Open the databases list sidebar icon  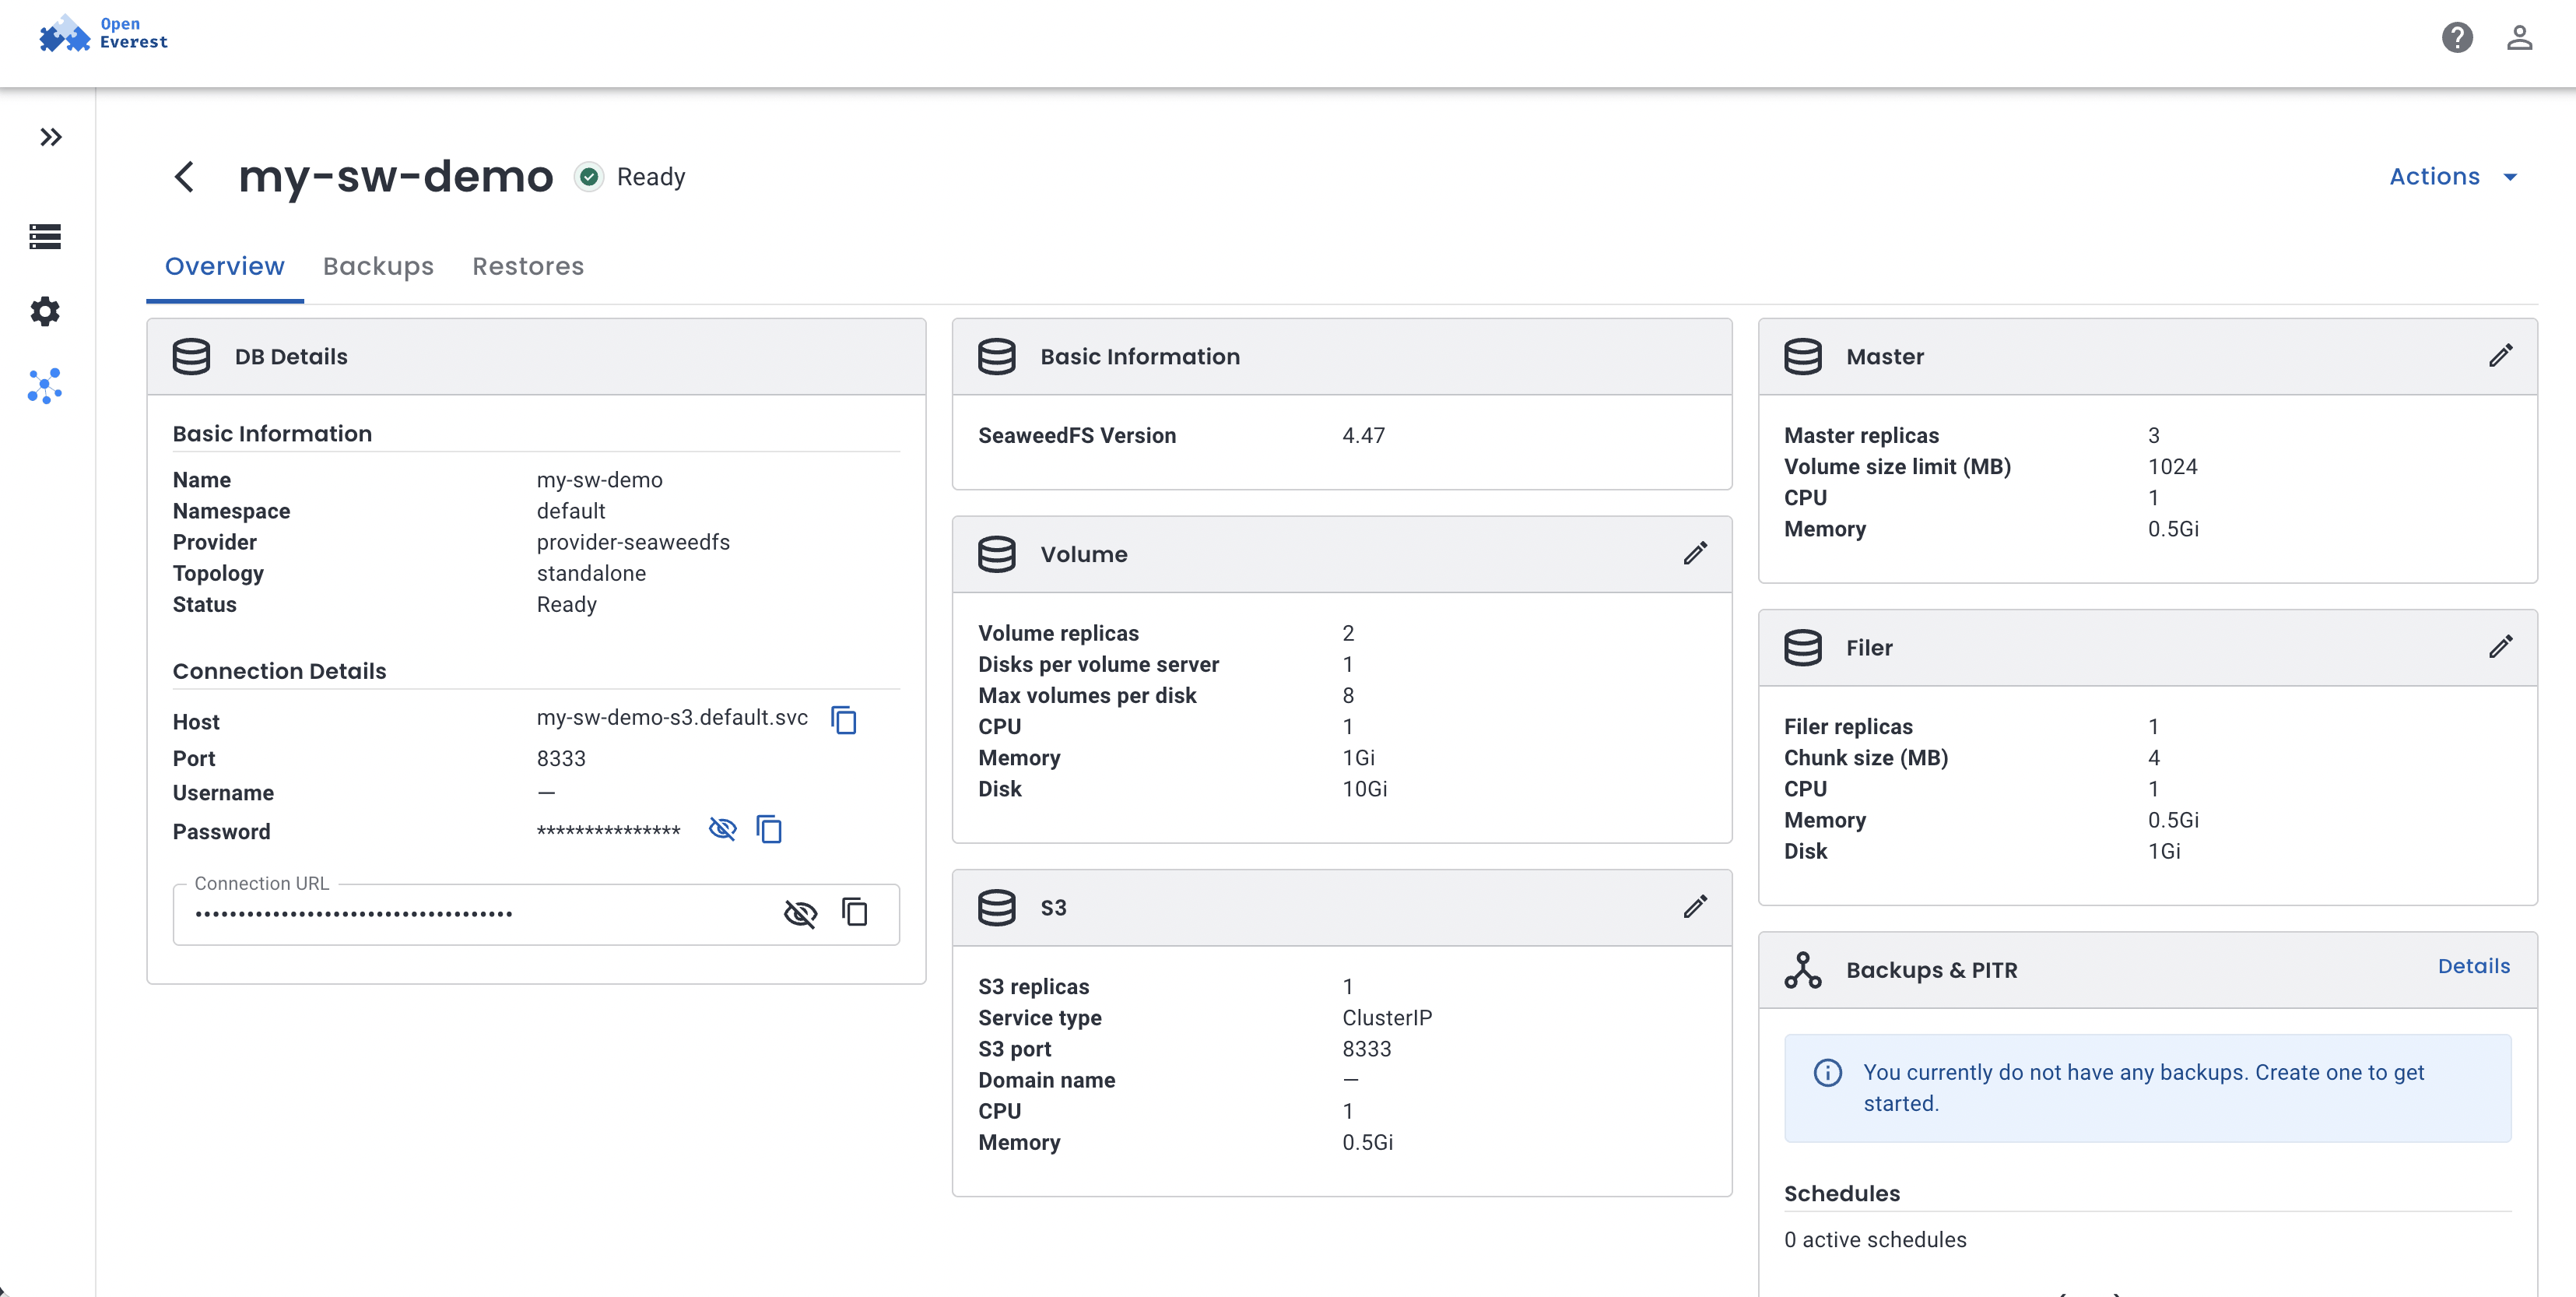tap(45, 236)
